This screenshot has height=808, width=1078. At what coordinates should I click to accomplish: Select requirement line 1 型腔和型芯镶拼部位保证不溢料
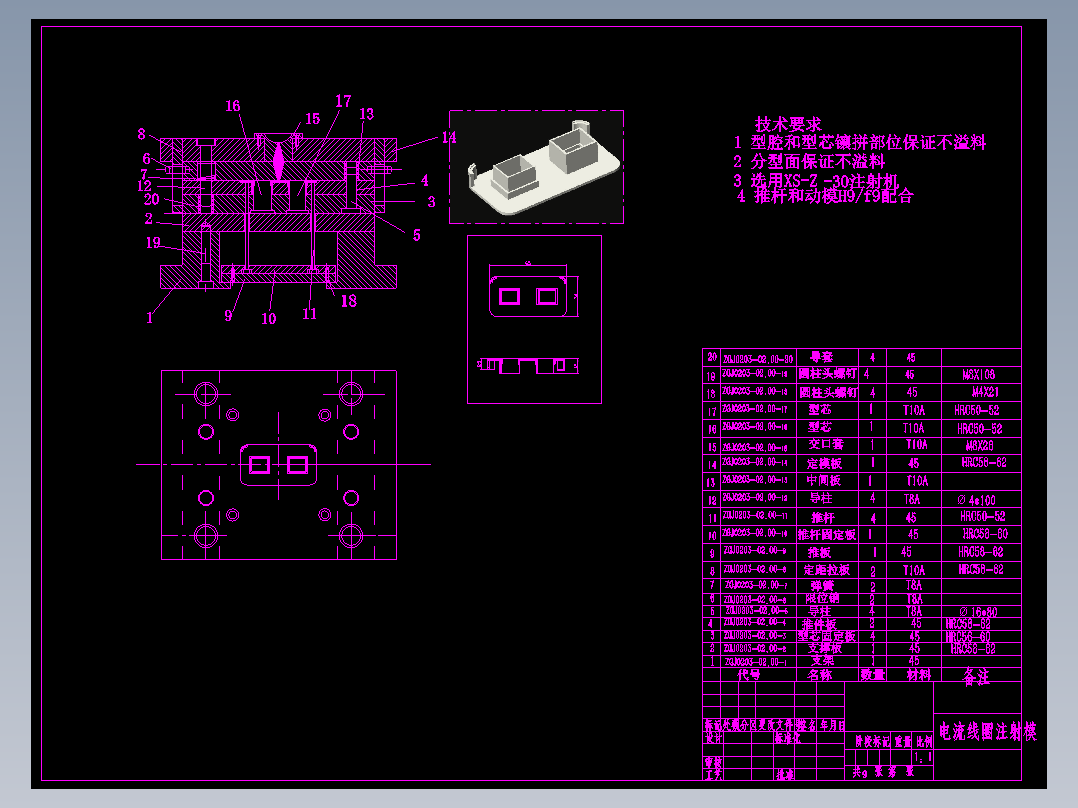(859, 142)
